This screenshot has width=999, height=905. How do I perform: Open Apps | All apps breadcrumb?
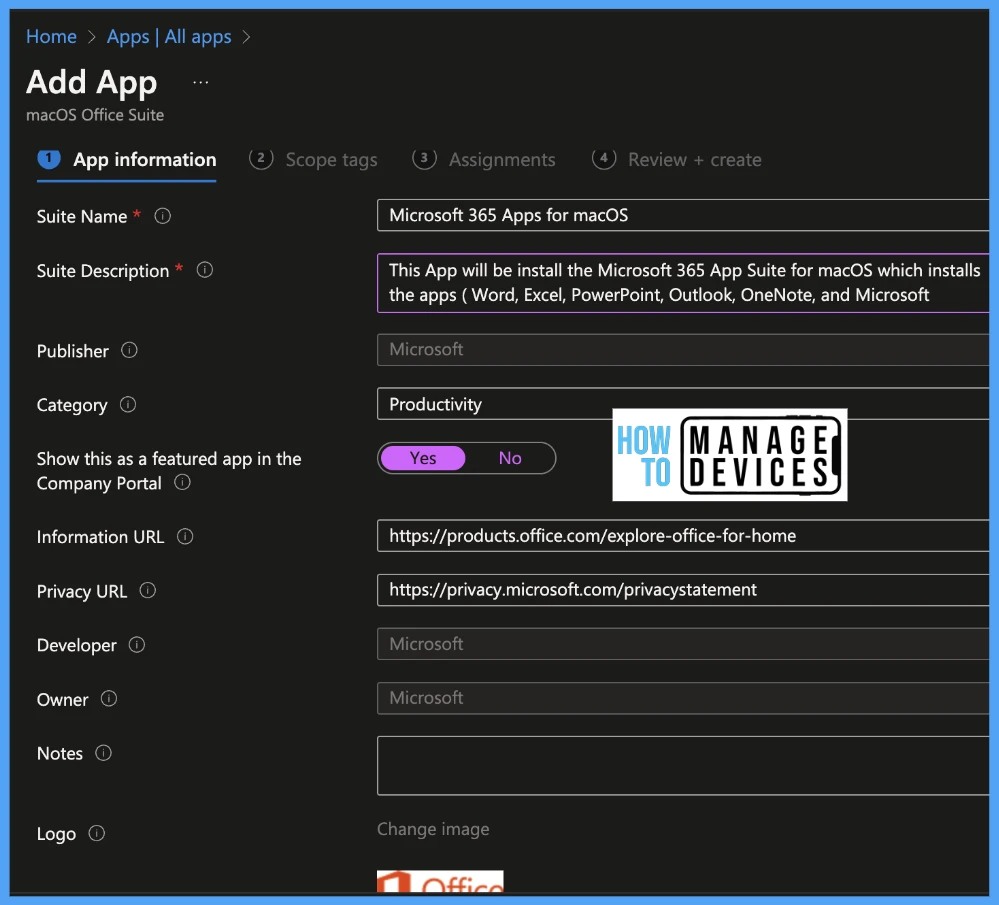(x=169, y=37)
